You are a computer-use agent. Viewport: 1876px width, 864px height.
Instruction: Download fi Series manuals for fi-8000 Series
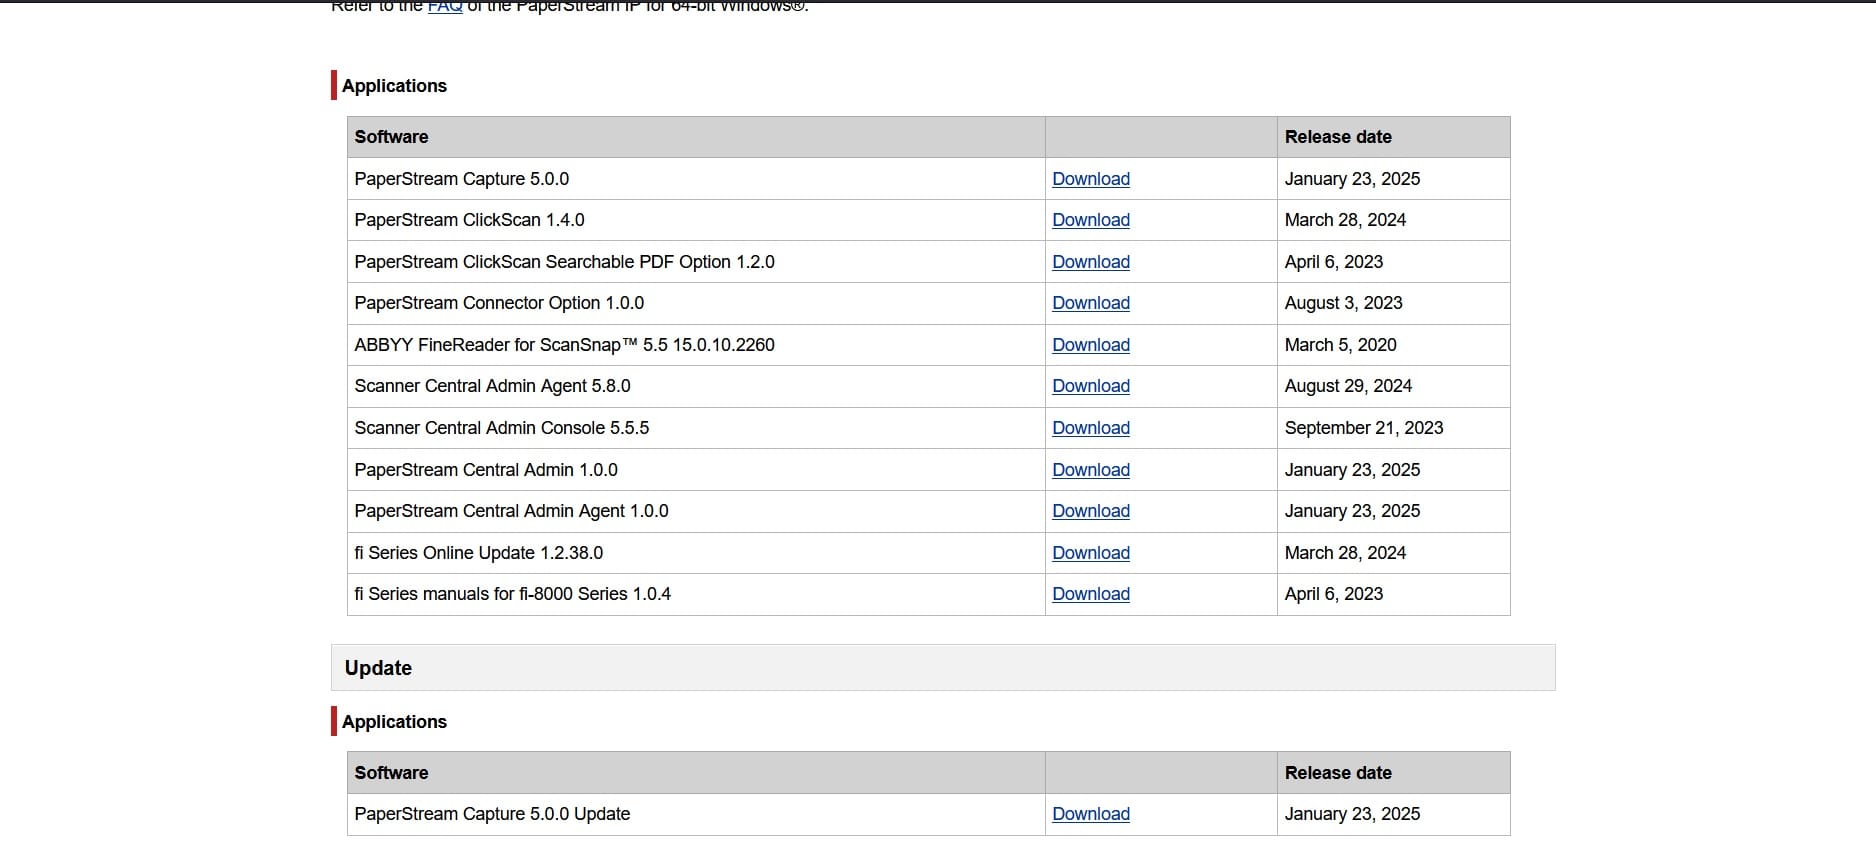coord(1090,594)
